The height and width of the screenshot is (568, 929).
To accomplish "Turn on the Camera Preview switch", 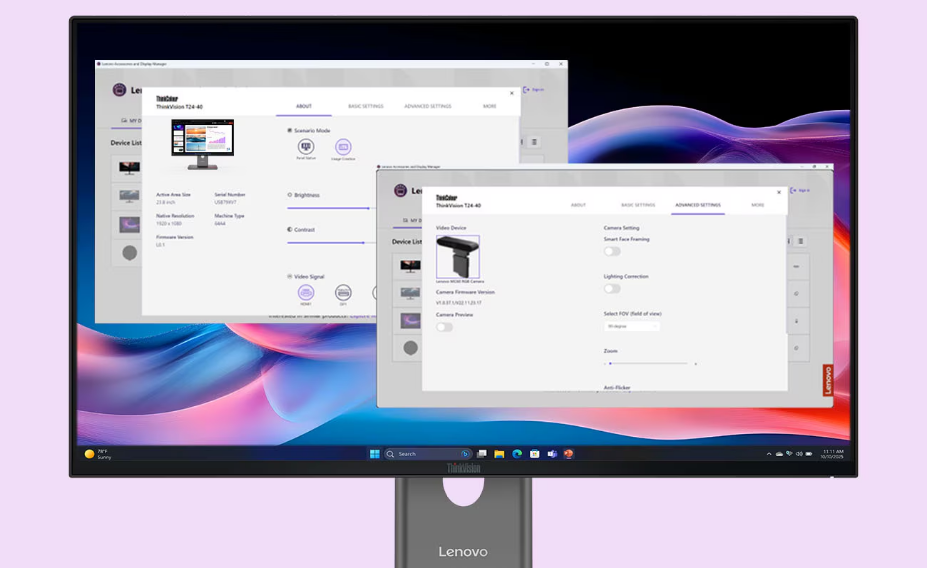I will (444, 327).
